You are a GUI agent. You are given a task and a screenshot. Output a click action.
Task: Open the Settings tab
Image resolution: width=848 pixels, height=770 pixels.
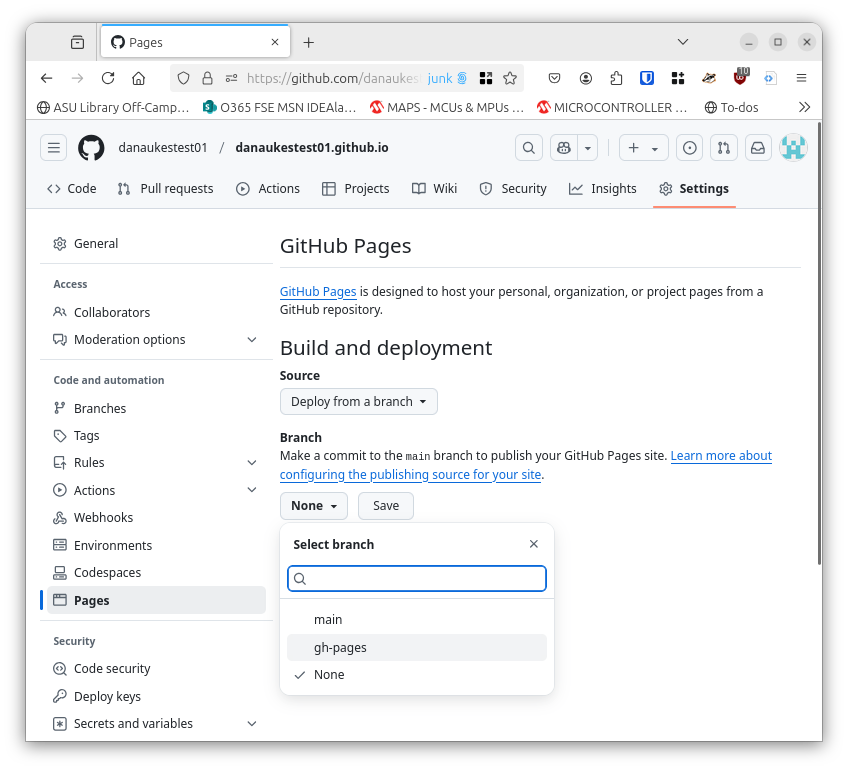(x=694, y=189)
